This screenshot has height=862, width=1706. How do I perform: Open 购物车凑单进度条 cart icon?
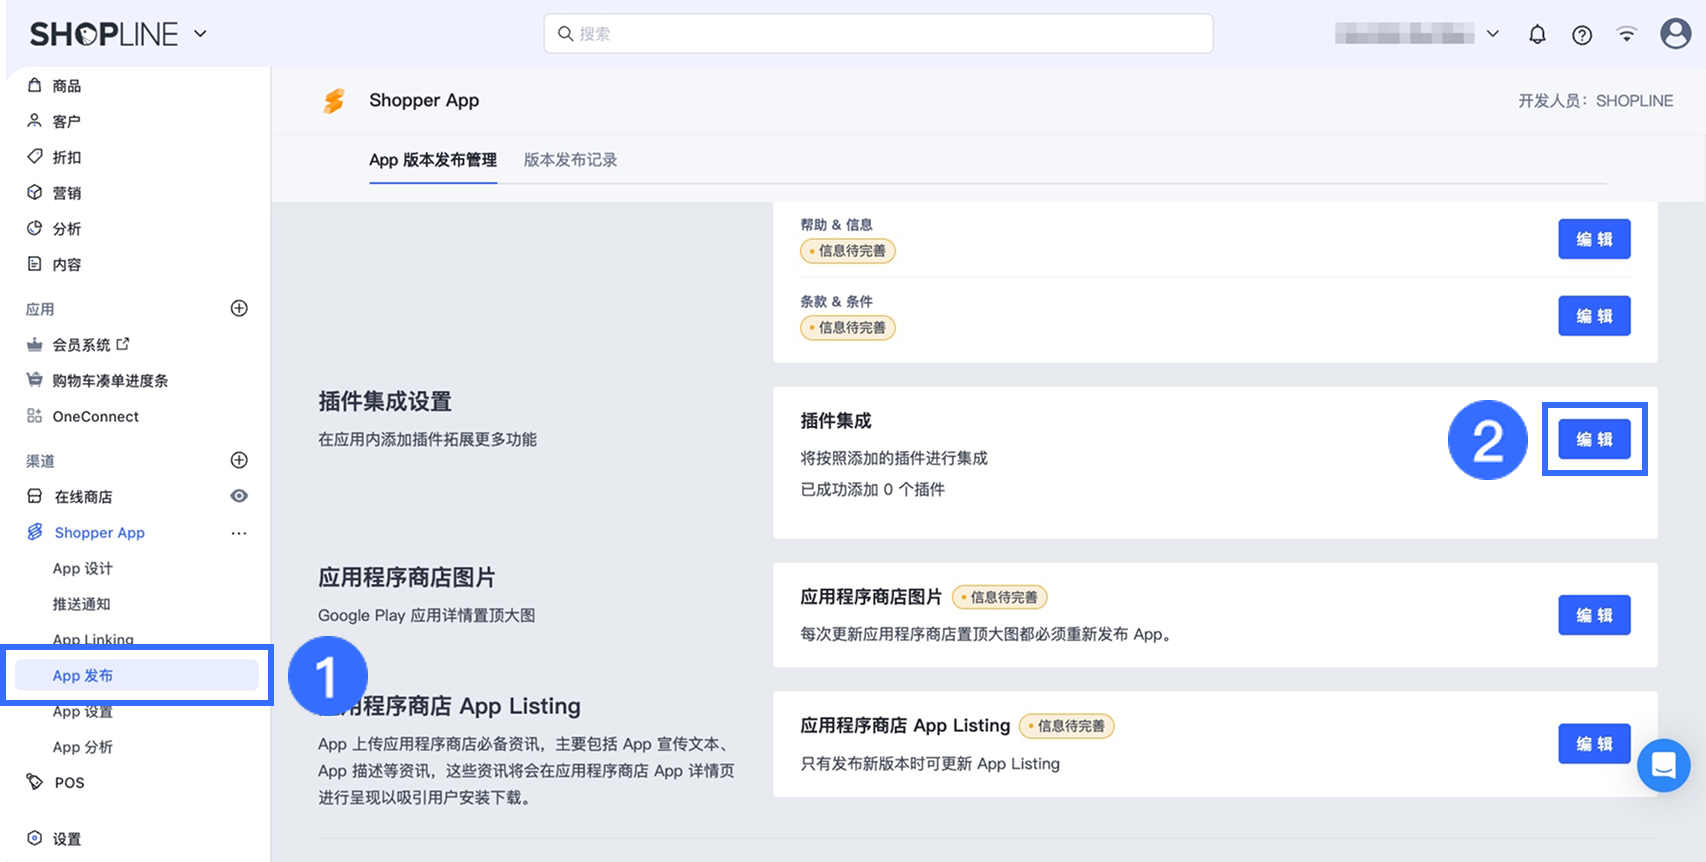click(35, 380)
